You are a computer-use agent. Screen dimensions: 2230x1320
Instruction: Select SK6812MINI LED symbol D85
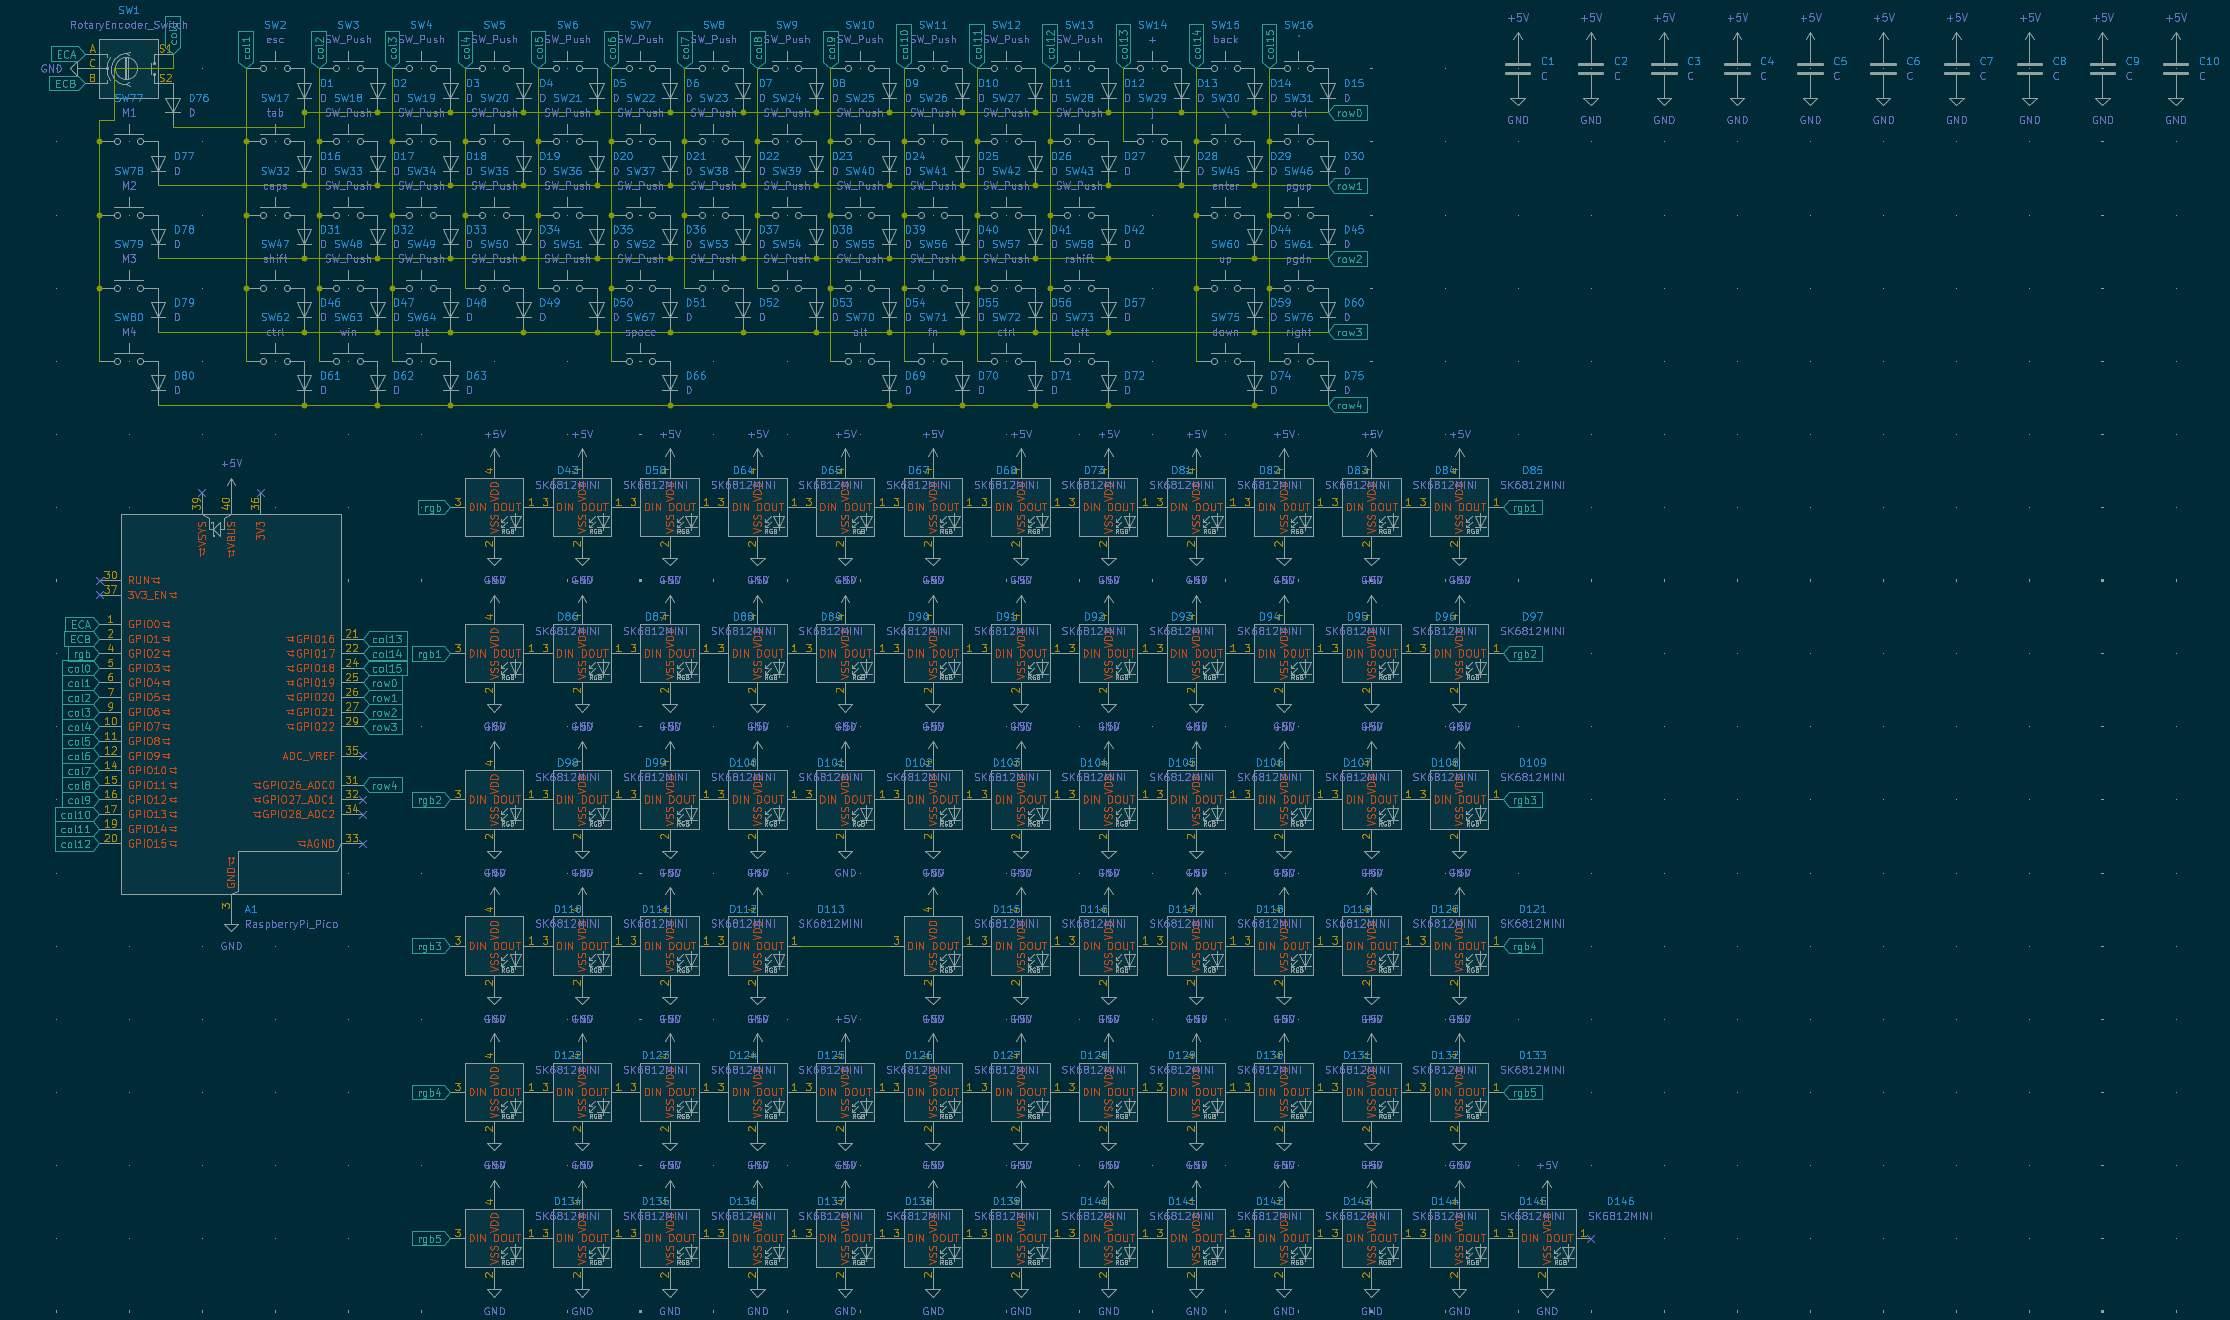coord(1459,505)
